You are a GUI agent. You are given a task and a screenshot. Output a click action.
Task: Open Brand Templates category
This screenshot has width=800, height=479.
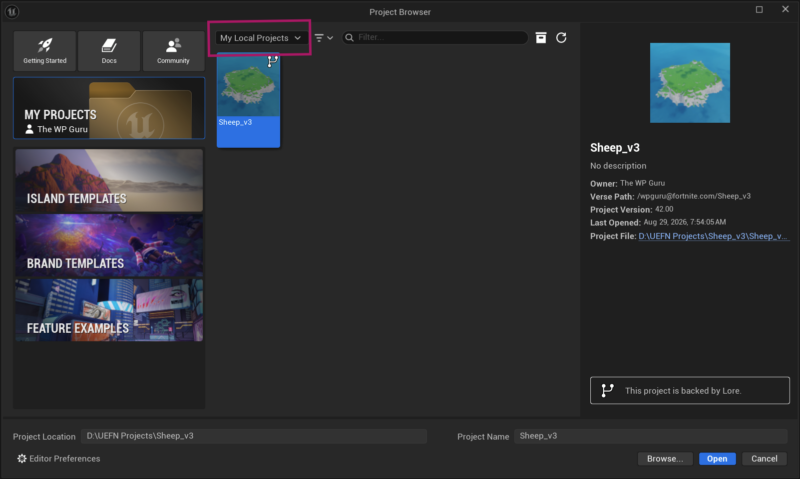tap(109, 245)
